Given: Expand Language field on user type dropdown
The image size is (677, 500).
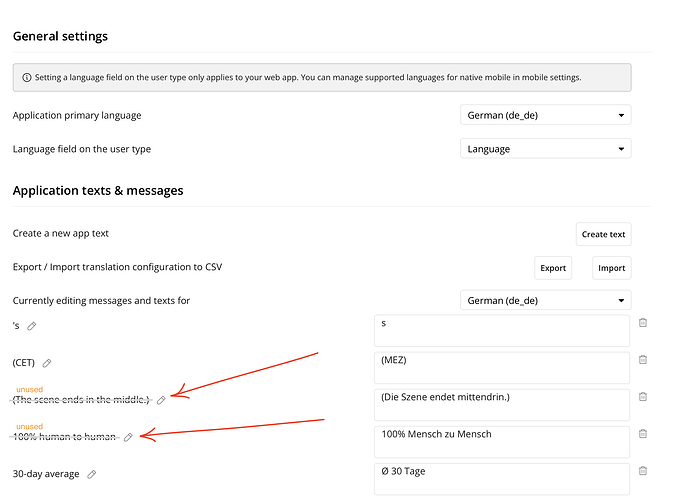Looking at the screenshot, I should pos(546,149).
